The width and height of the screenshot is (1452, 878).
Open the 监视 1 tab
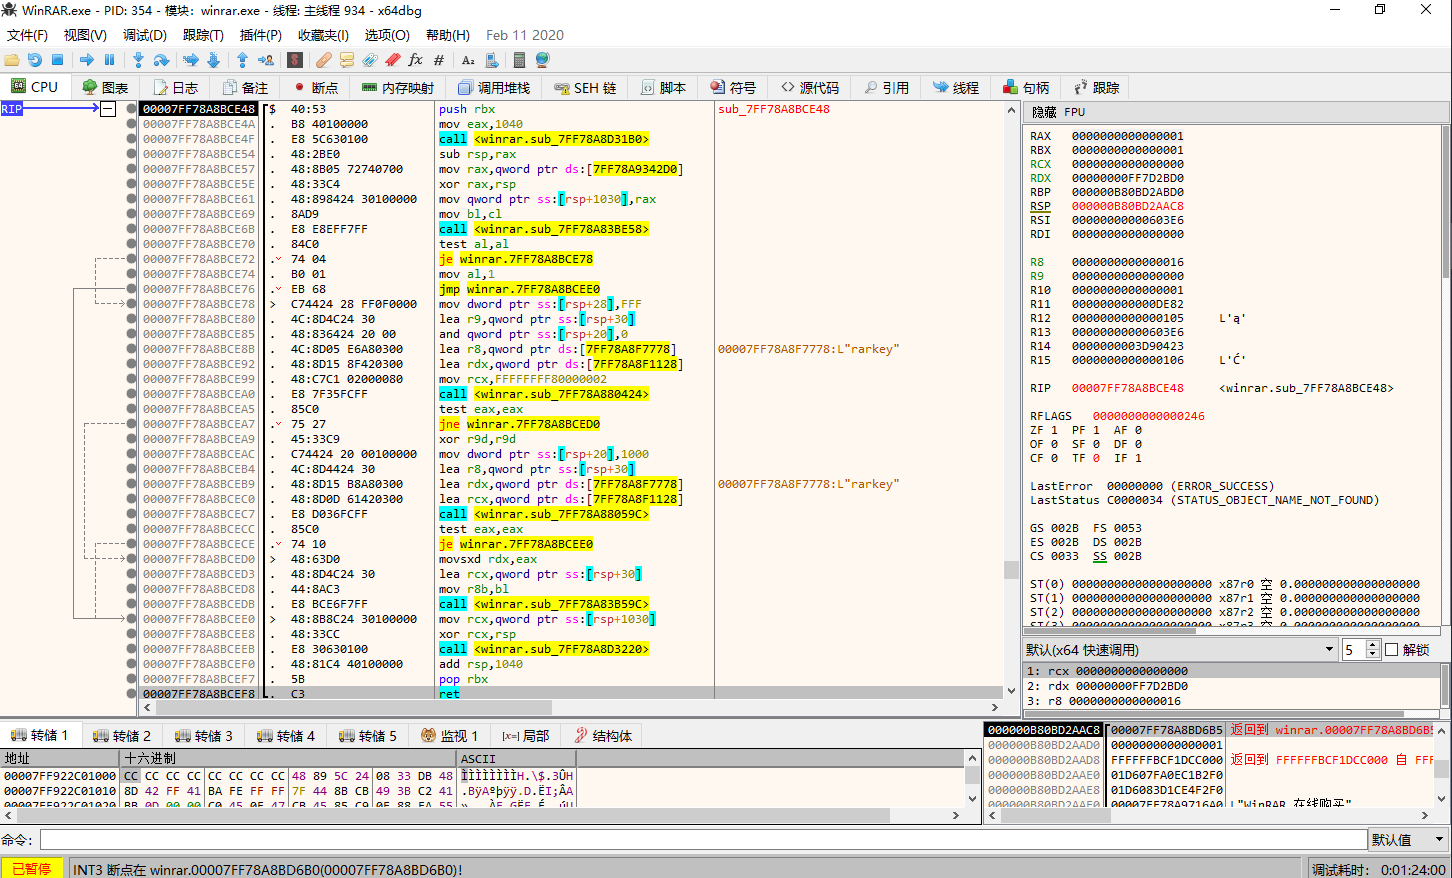tap(450, 736)
